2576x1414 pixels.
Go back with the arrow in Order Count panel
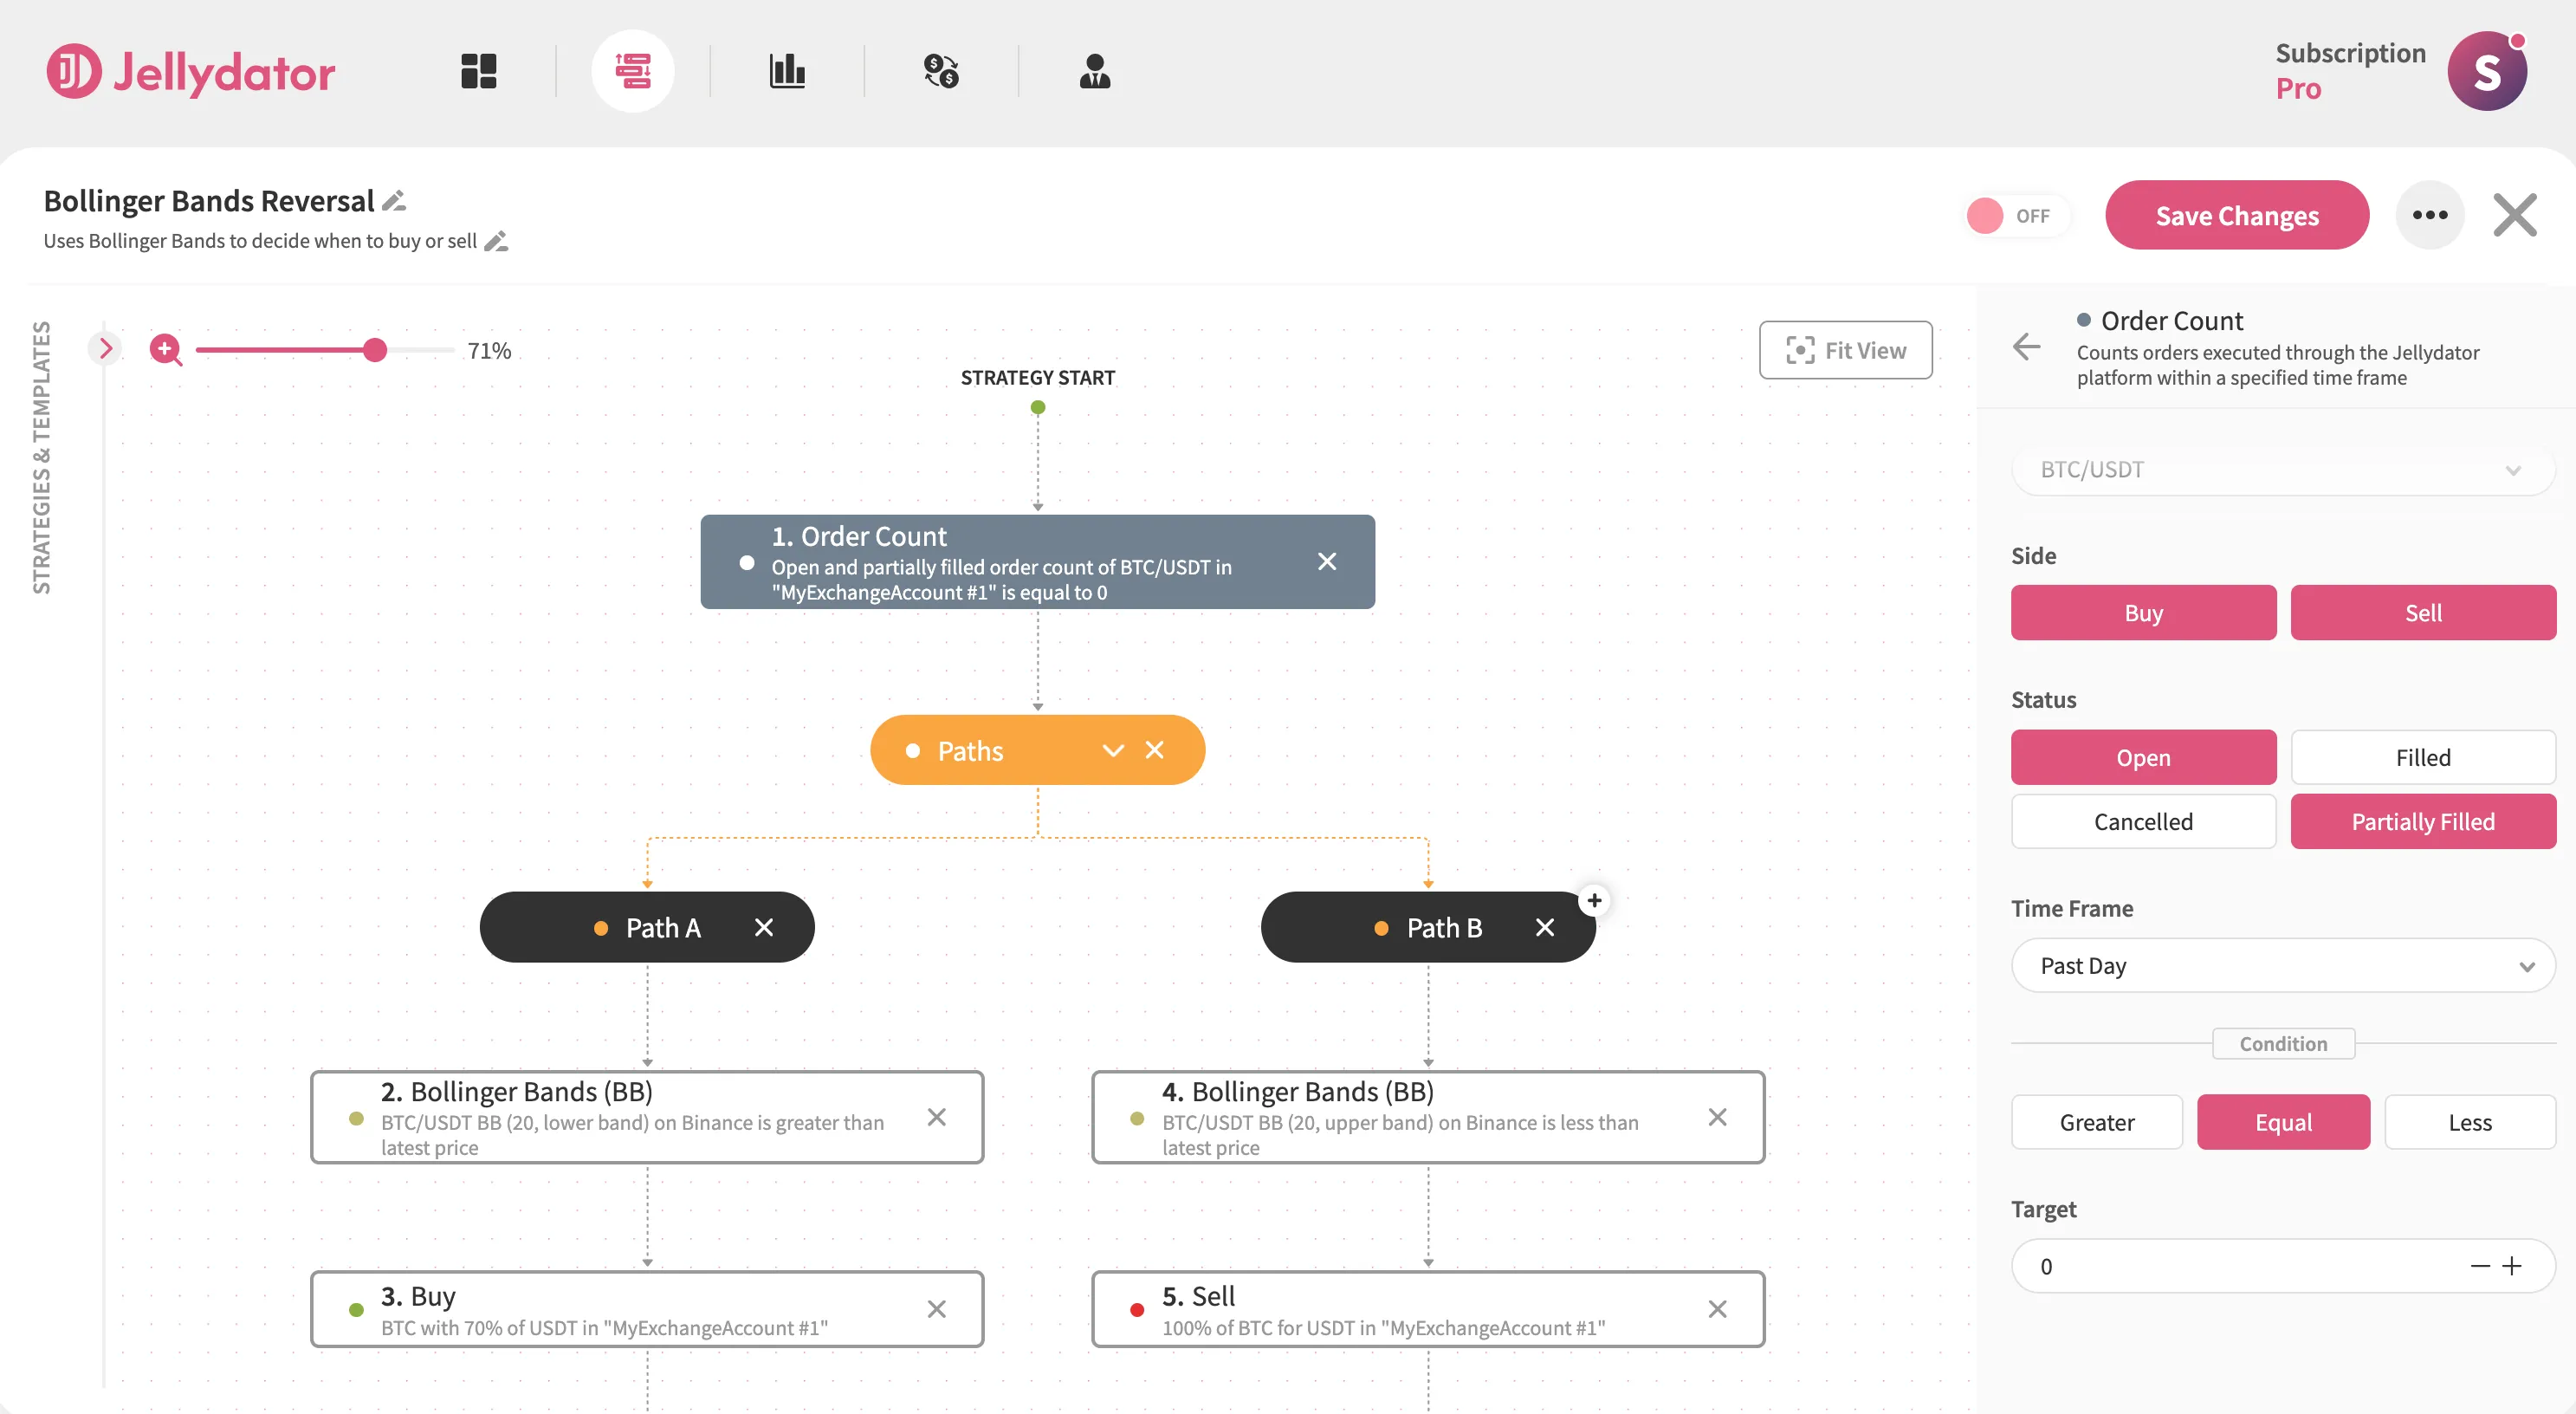coord(2027,347)
